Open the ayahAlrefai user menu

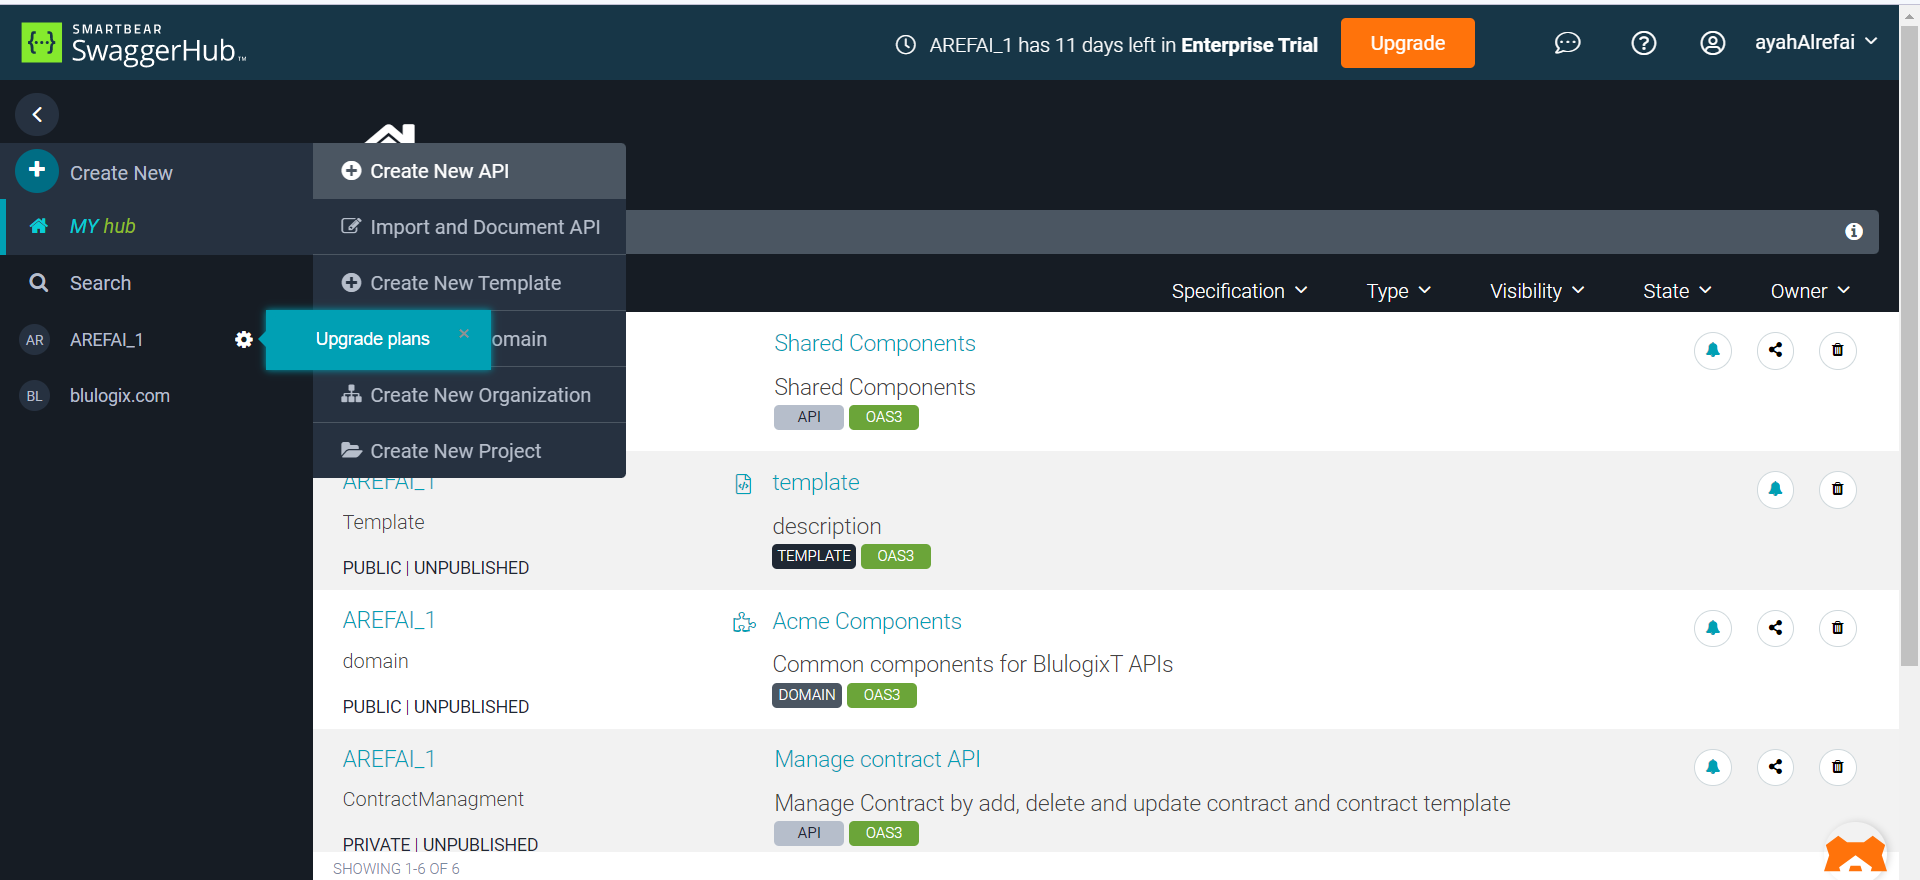tap(1815, 42)
